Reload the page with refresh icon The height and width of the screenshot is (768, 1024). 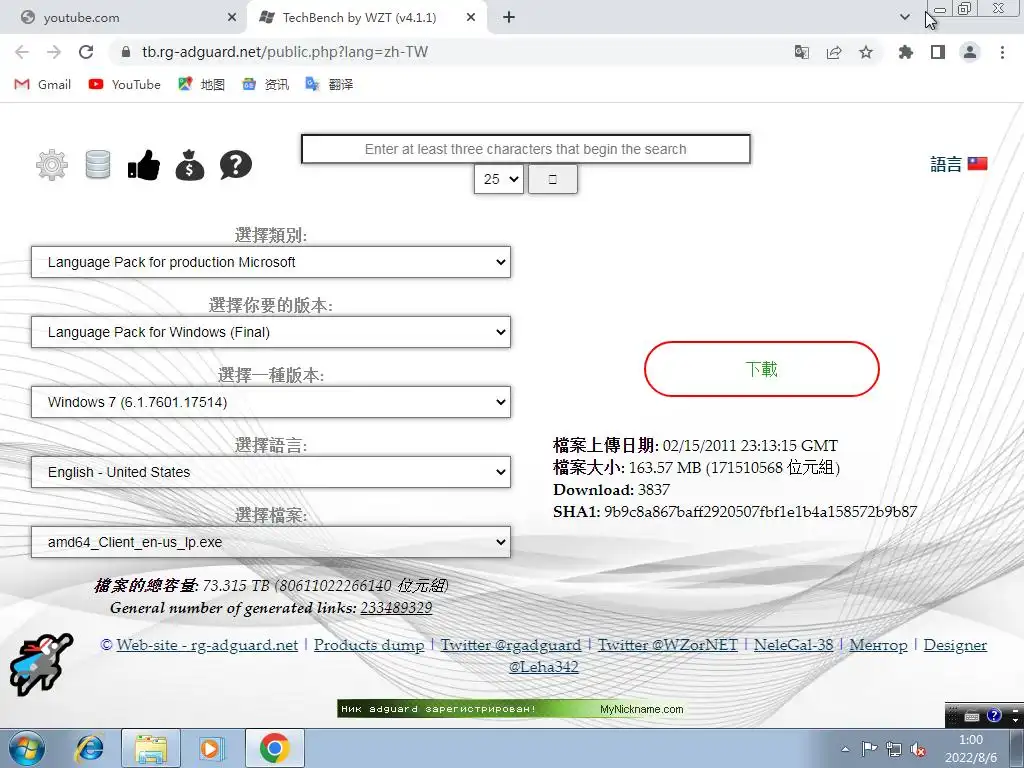pos(86,52)
